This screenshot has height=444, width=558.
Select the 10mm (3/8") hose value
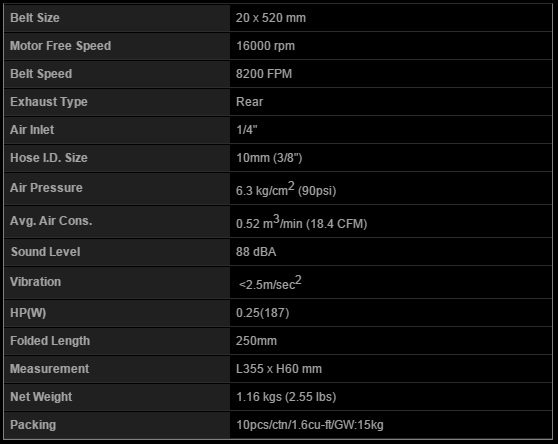(269, 158)
